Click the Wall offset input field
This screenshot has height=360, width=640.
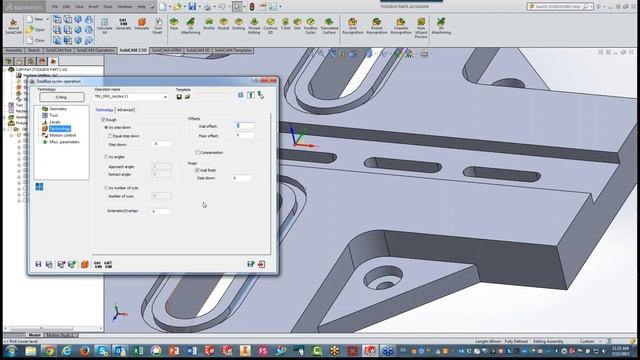(245, 126)
